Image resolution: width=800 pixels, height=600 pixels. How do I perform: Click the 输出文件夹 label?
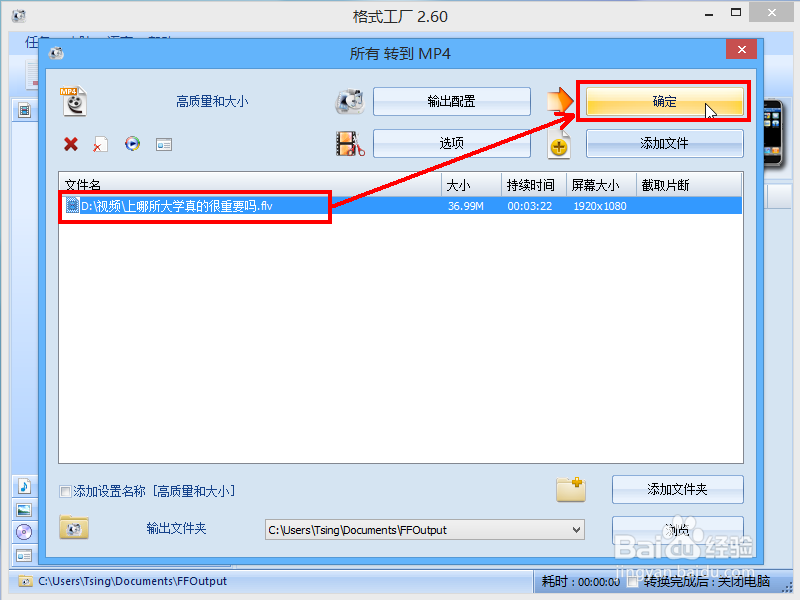[176, 528]
